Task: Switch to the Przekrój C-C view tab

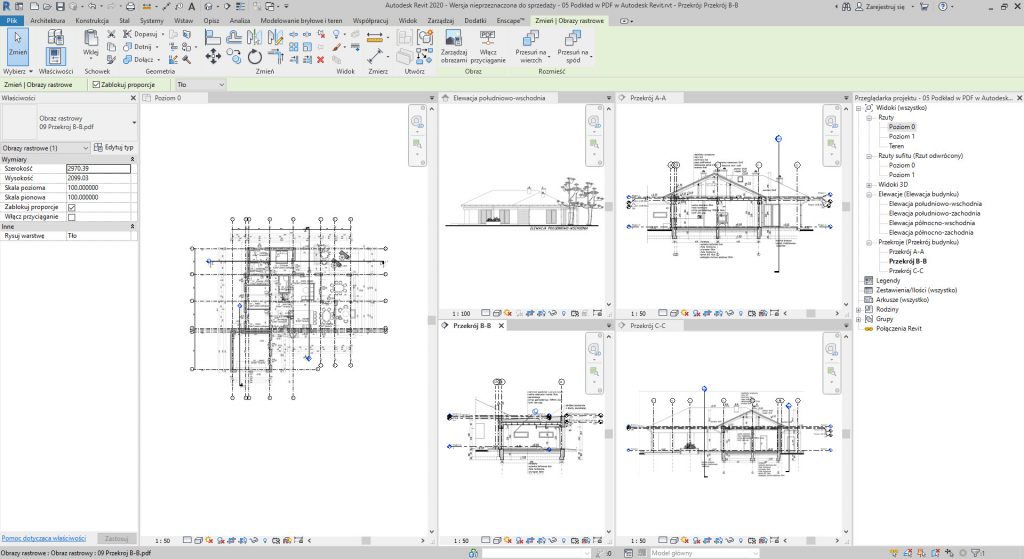Action: pos(650,326)
